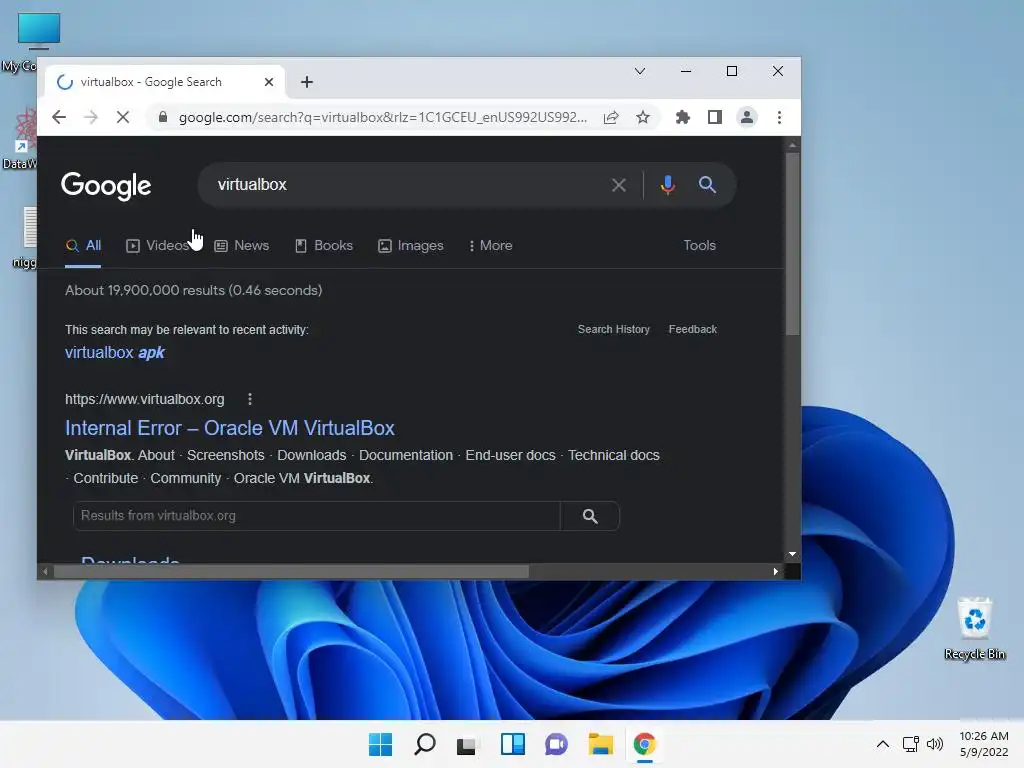
Task: Stop page loading with the X button
Action: (x=123, y=118)
